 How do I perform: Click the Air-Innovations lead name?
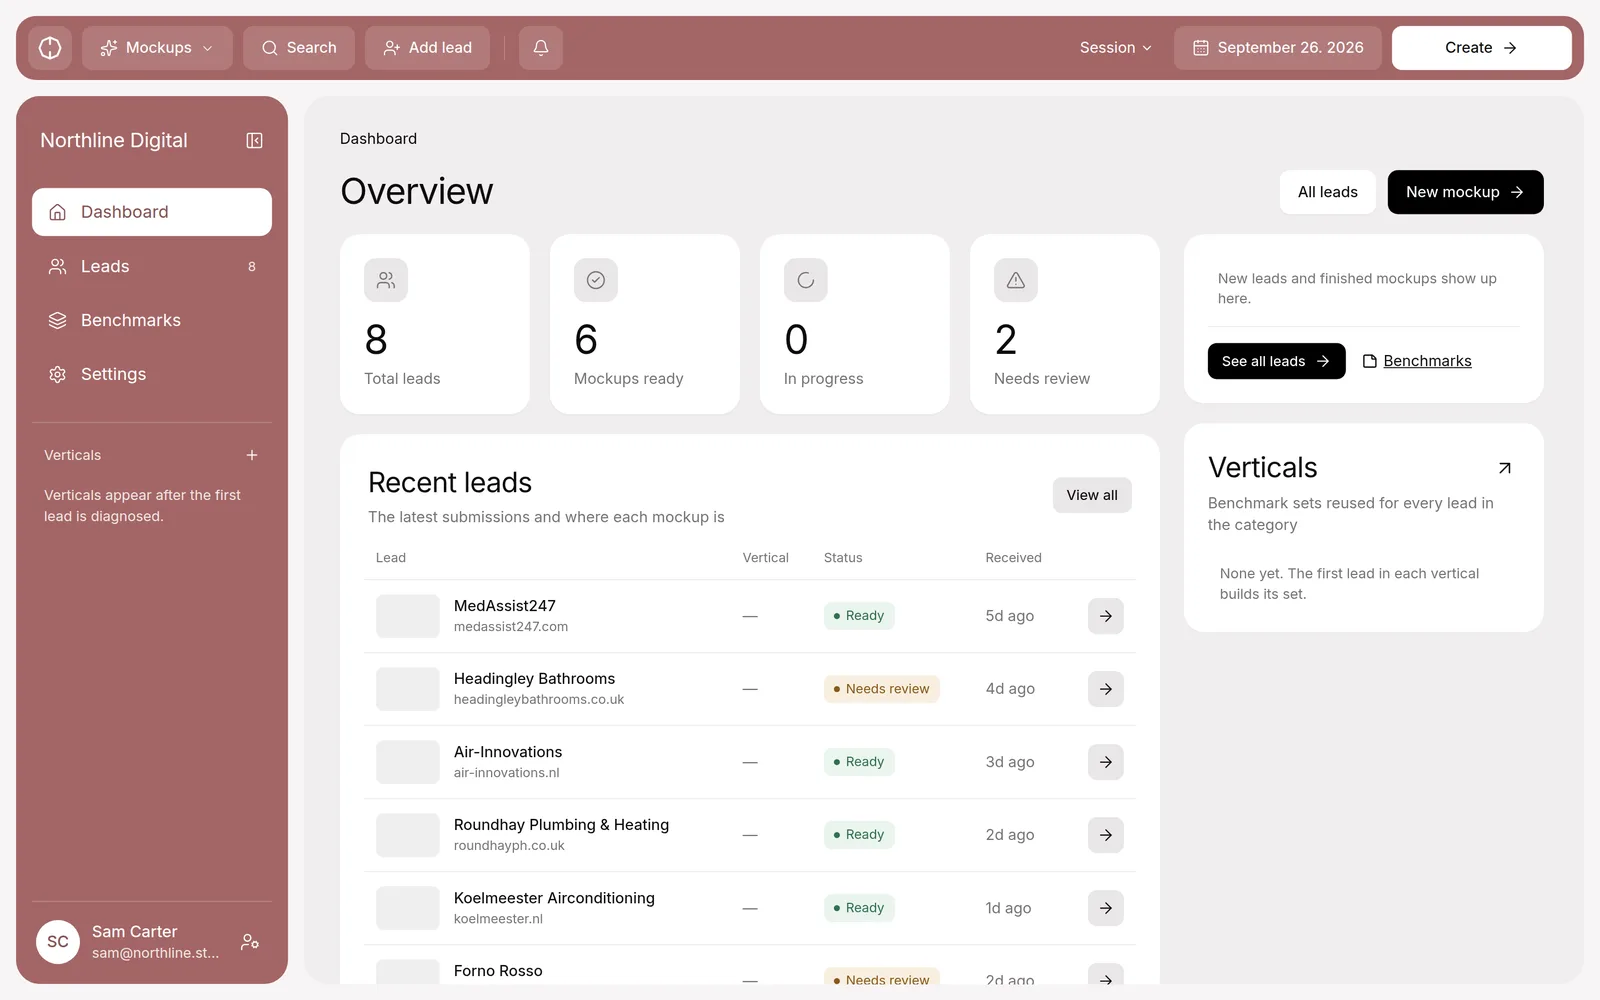(x=508, y=752)
